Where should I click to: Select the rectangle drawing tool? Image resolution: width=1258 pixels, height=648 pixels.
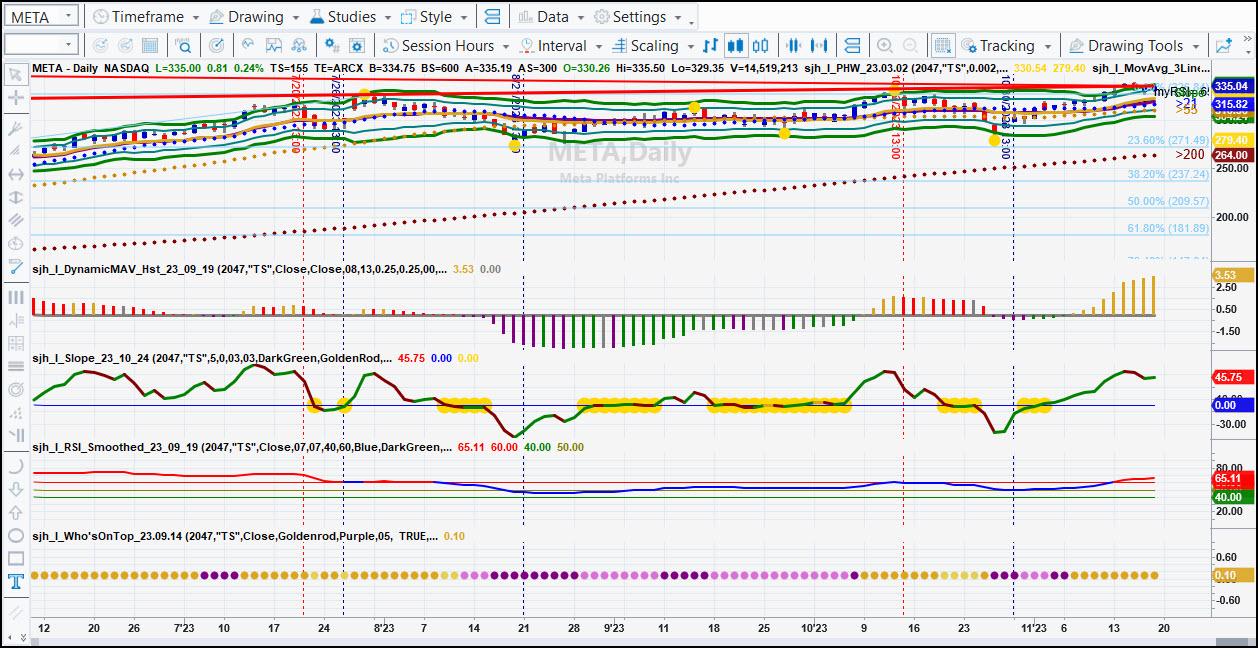[15, 558]
